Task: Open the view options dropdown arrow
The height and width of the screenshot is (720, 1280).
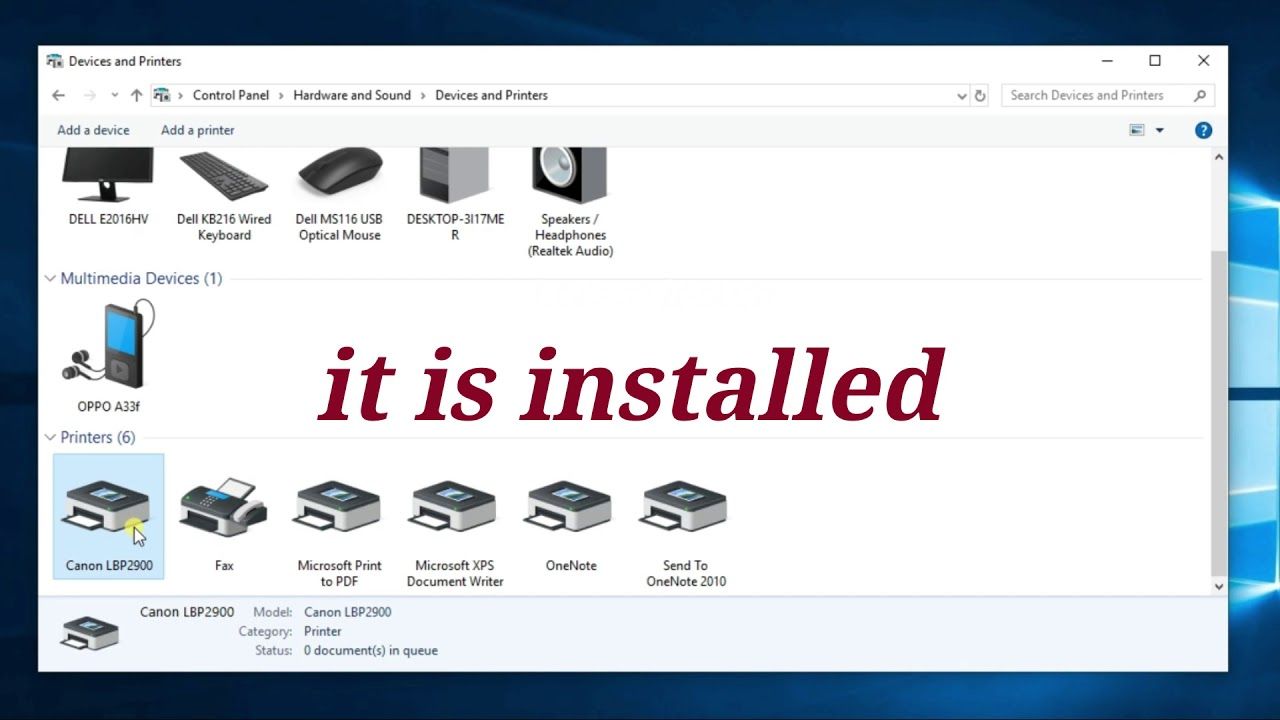Action: coord(1160,130)
